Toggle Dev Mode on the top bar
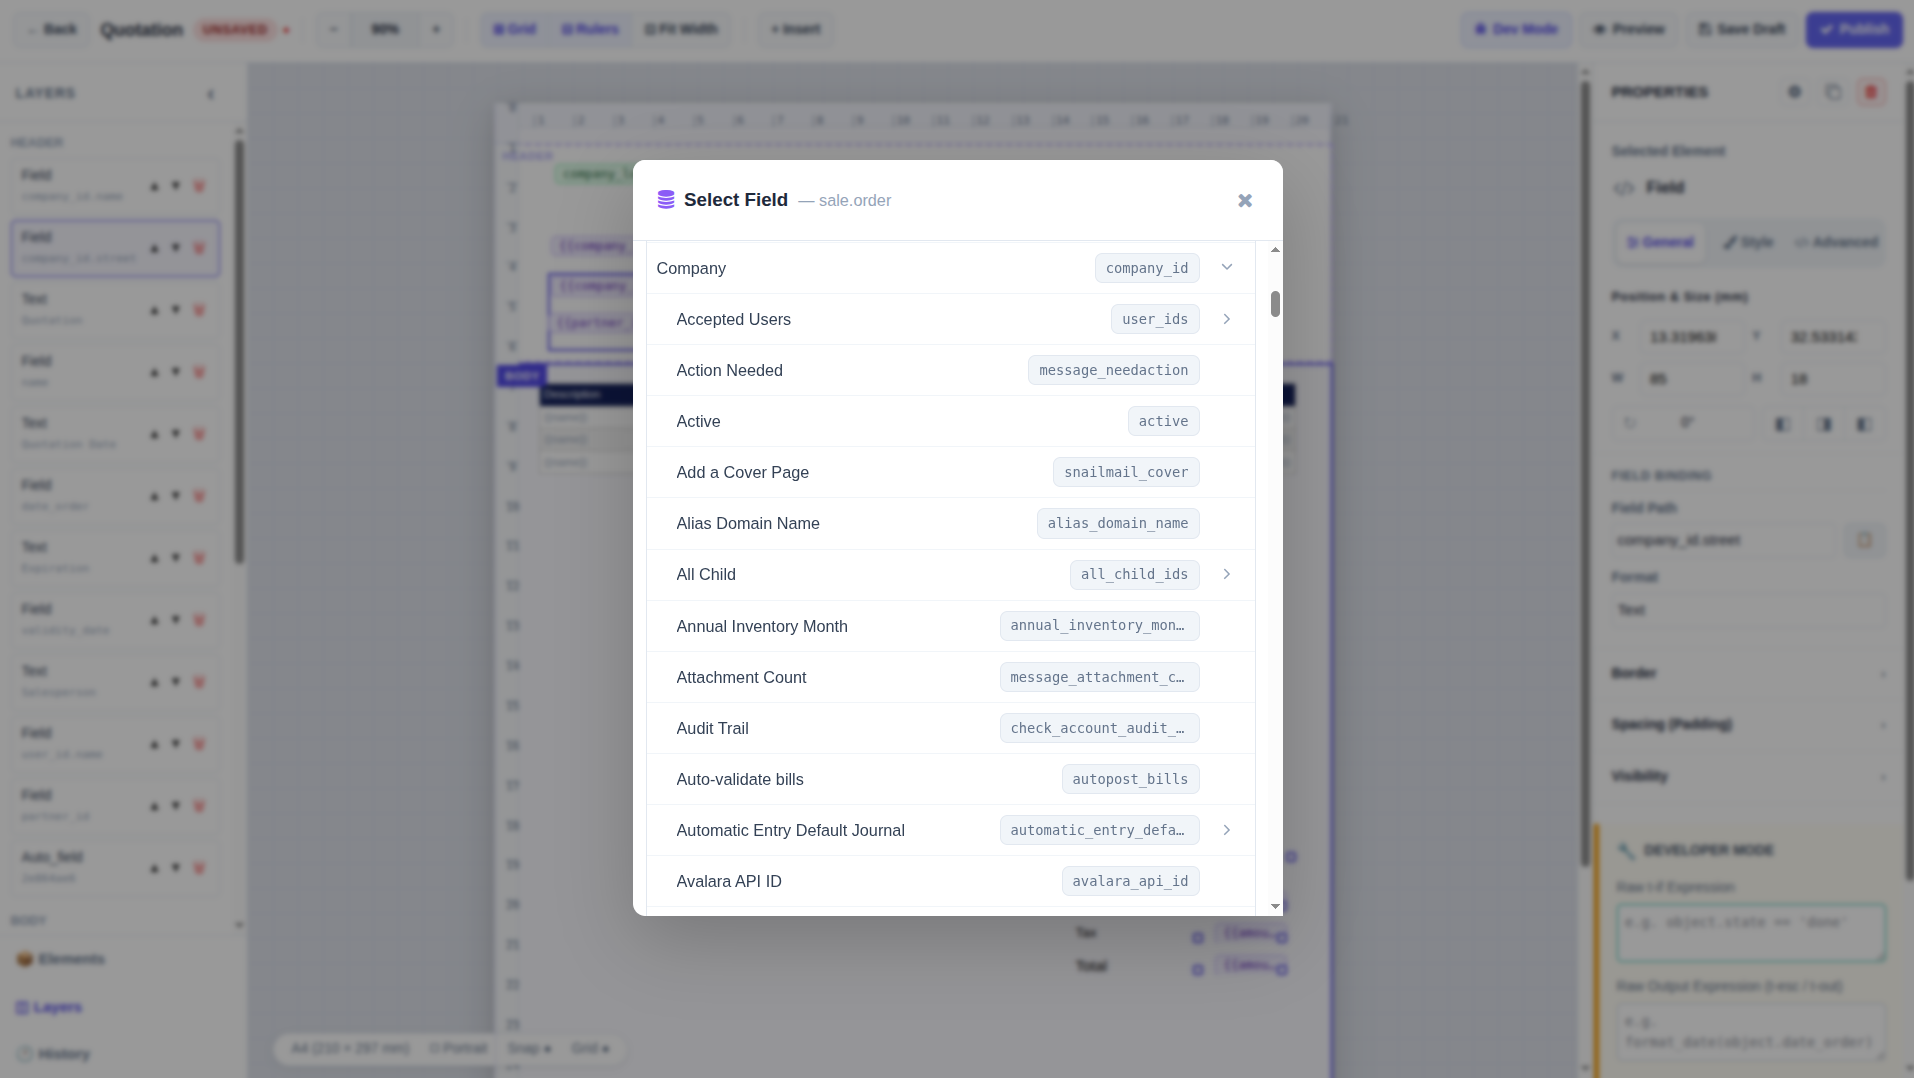 coord(1516,29)
